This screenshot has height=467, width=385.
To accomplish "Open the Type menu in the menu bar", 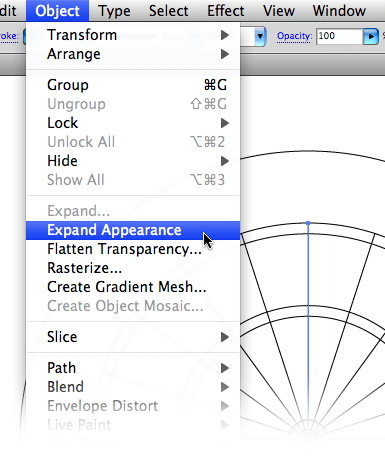I will pyautogui.click(x=114, y=11).
